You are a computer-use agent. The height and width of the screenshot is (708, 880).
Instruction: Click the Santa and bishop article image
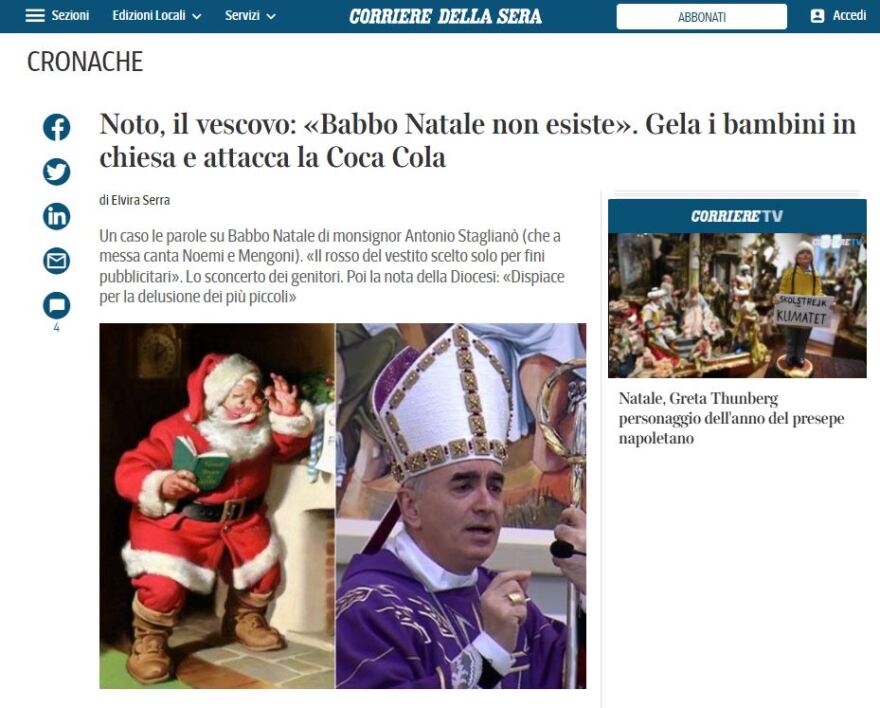[343, 506]
